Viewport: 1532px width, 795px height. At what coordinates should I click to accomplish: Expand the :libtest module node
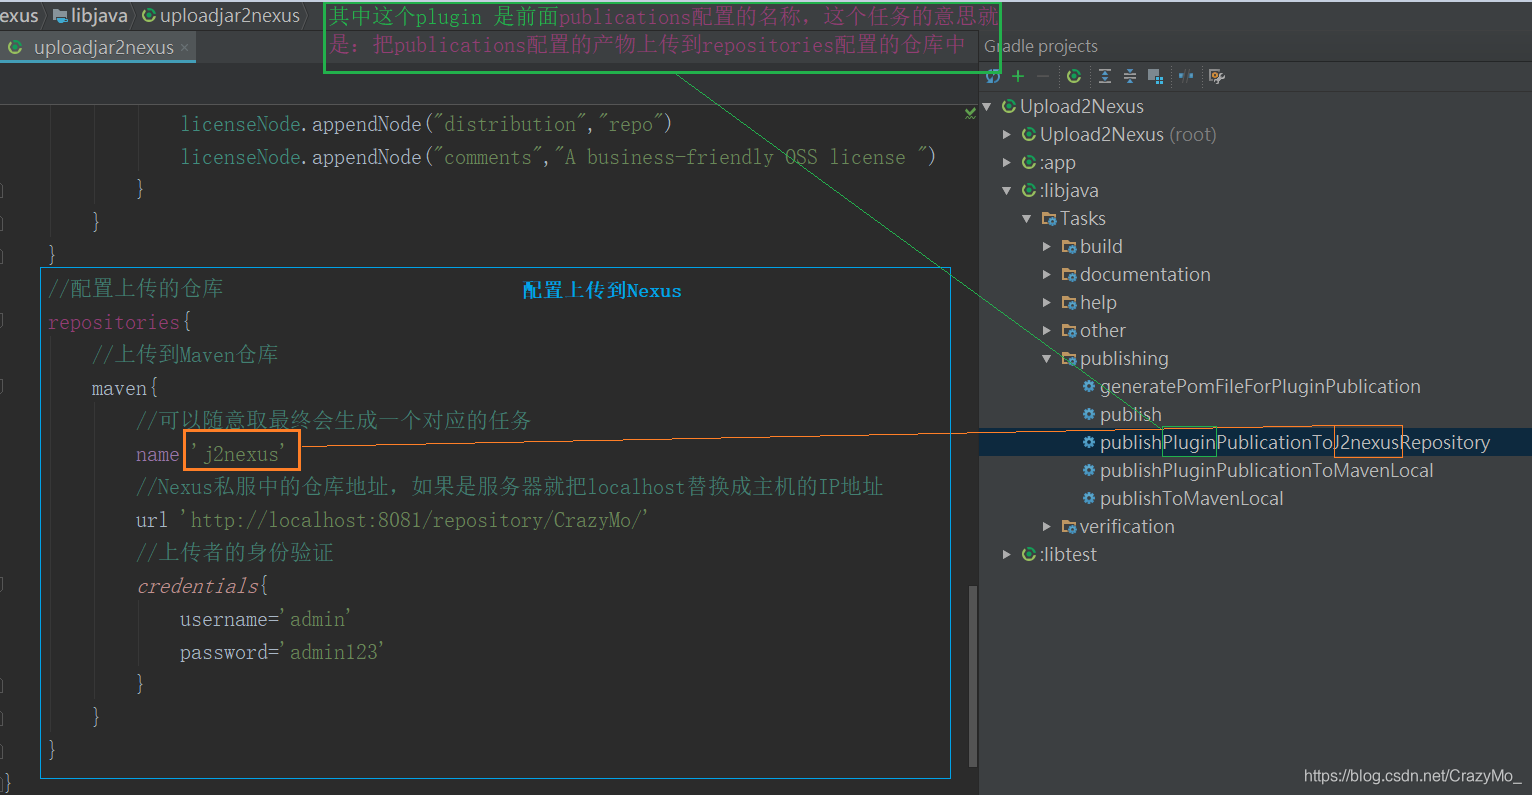coord(1007,554)
